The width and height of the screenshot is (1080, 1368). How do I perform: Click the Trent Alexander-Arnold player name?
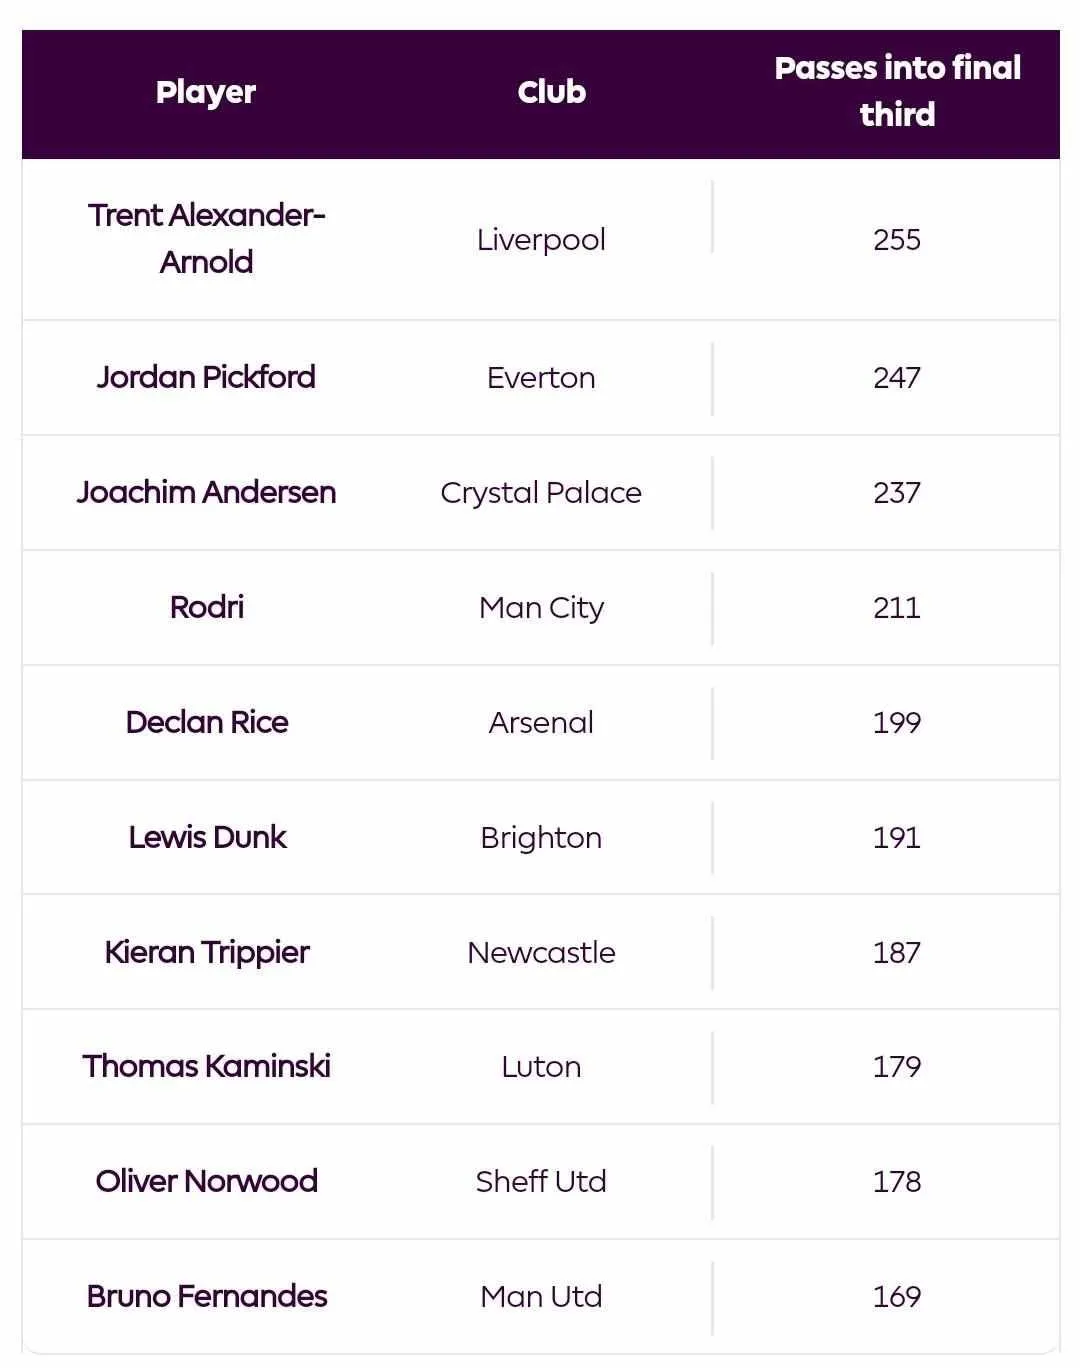pos(207,239)
